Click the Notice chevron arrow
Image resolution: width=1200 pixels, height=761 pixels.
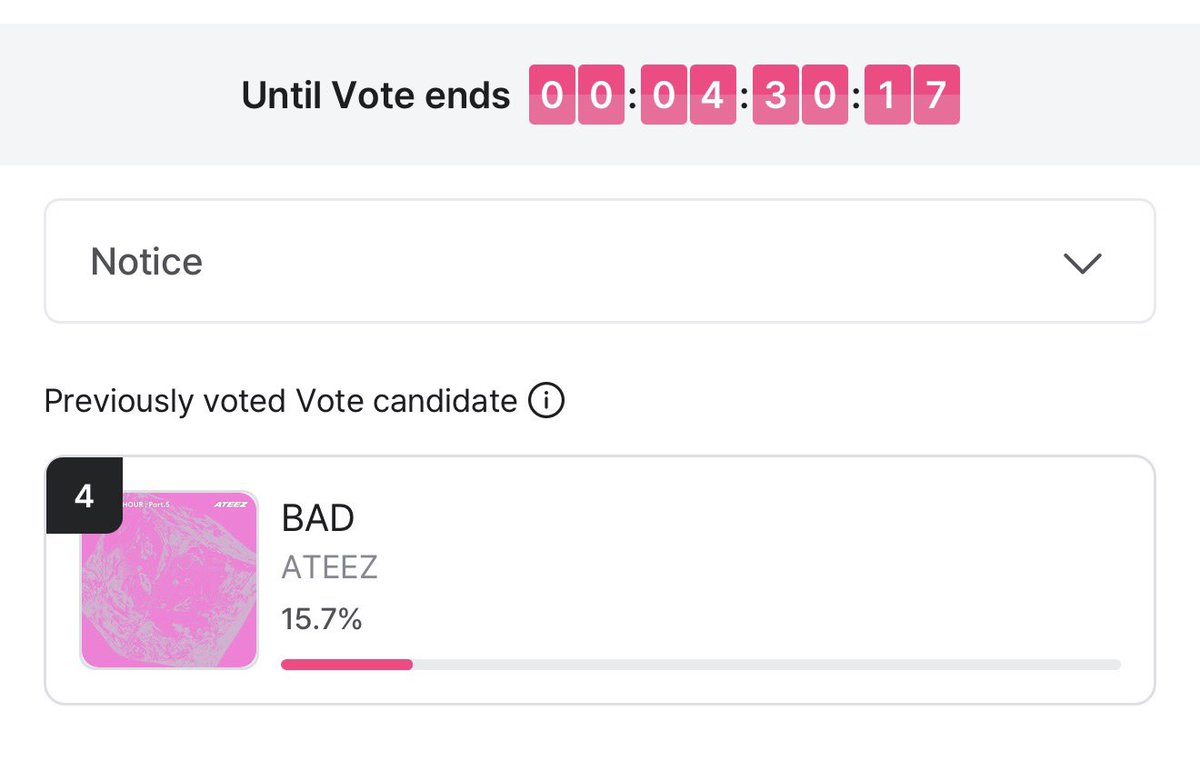tap(1082, 263)
